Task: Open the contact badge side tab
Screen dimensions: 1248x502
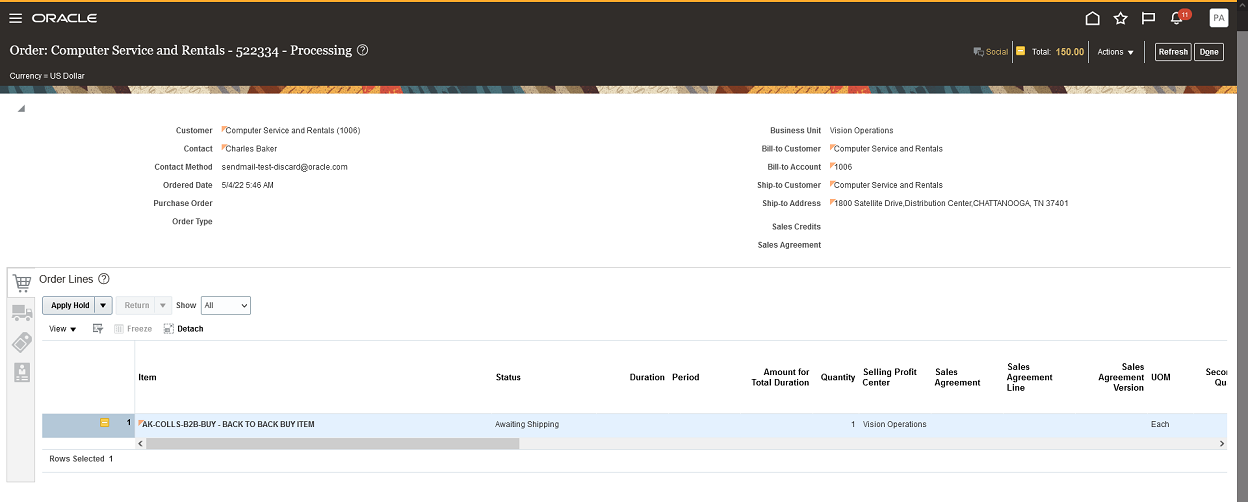Action: 21,372
